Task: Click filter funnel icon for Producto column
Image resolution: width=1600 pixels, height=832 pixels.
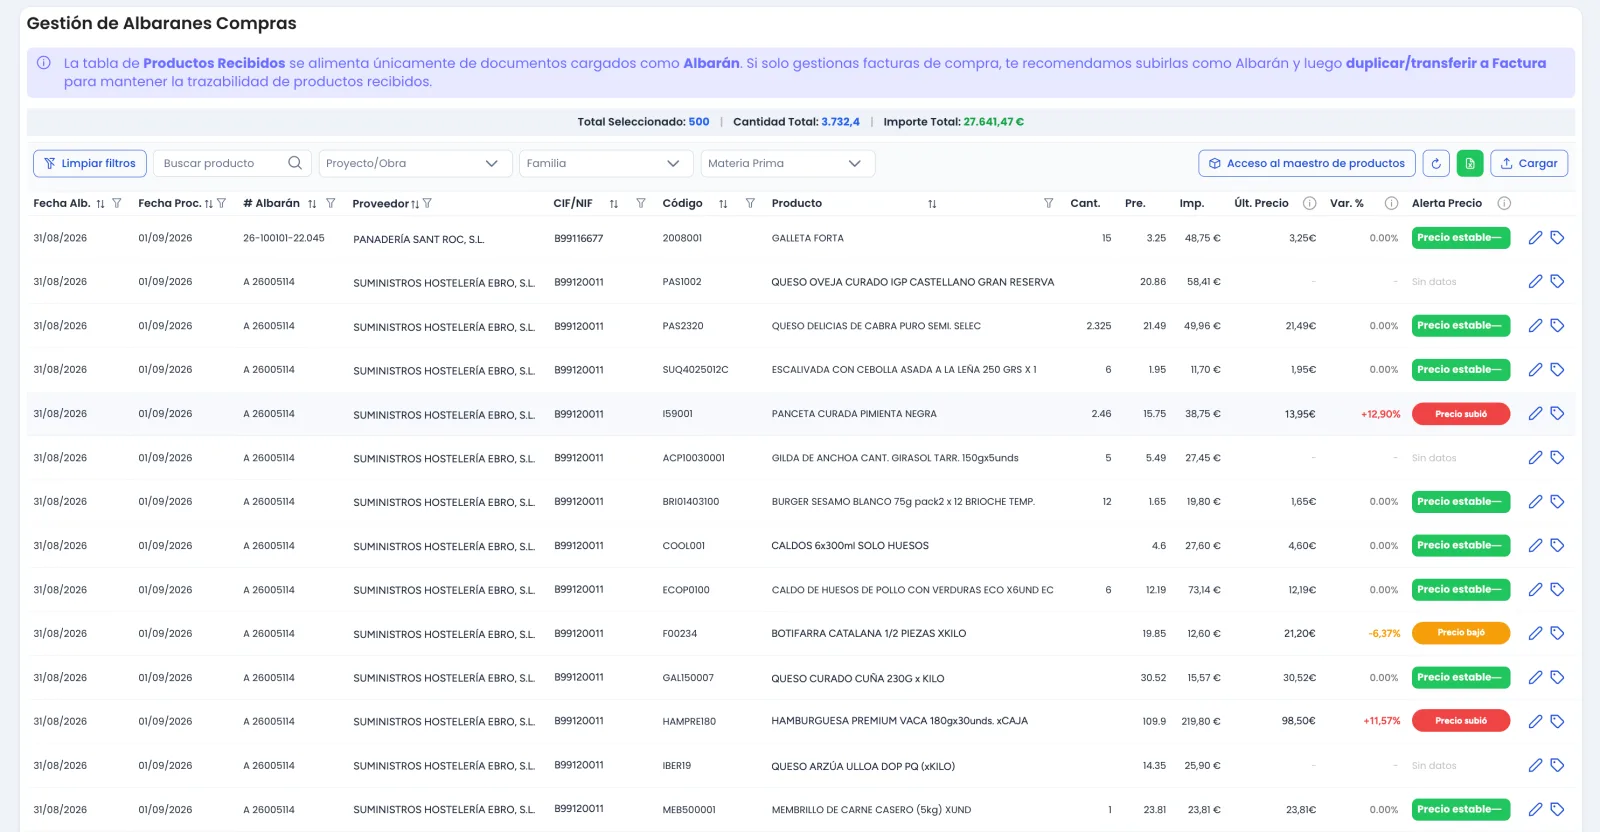Action: (x=1048, y=203)
